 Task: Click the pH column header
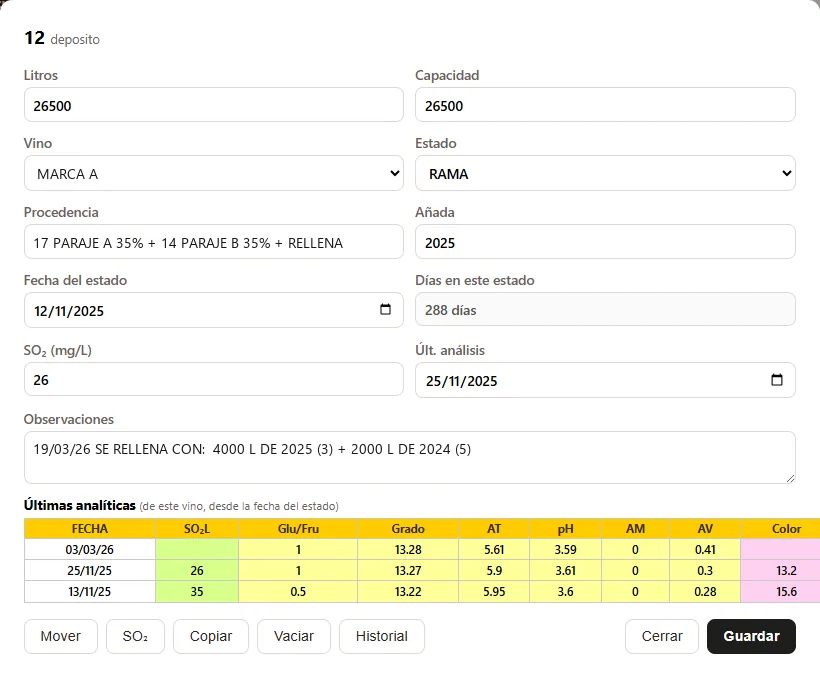coord(565,529)
